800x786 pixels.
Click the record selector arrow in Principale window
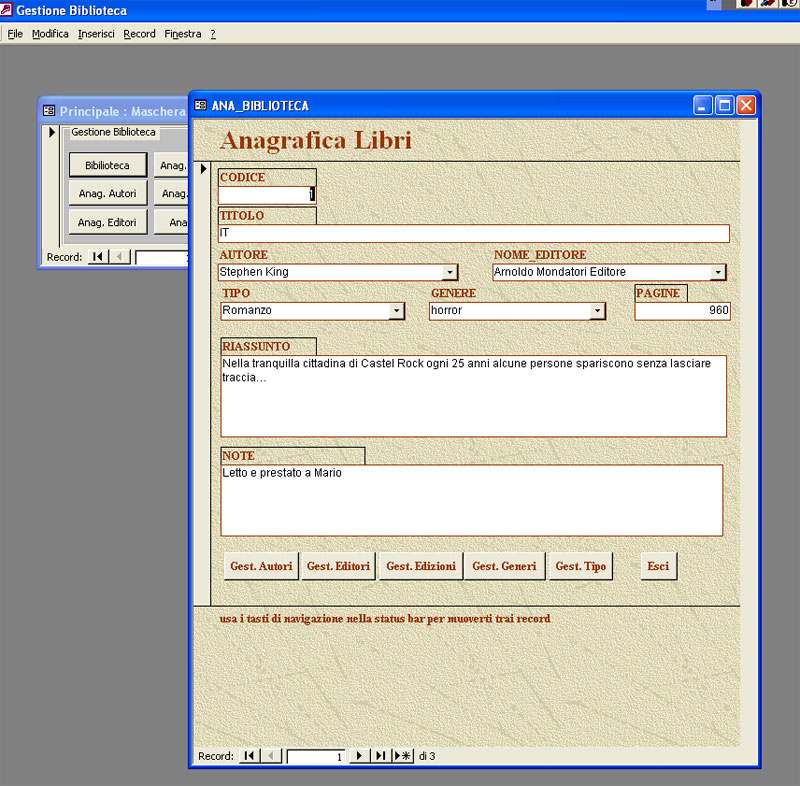pos(52,132)
